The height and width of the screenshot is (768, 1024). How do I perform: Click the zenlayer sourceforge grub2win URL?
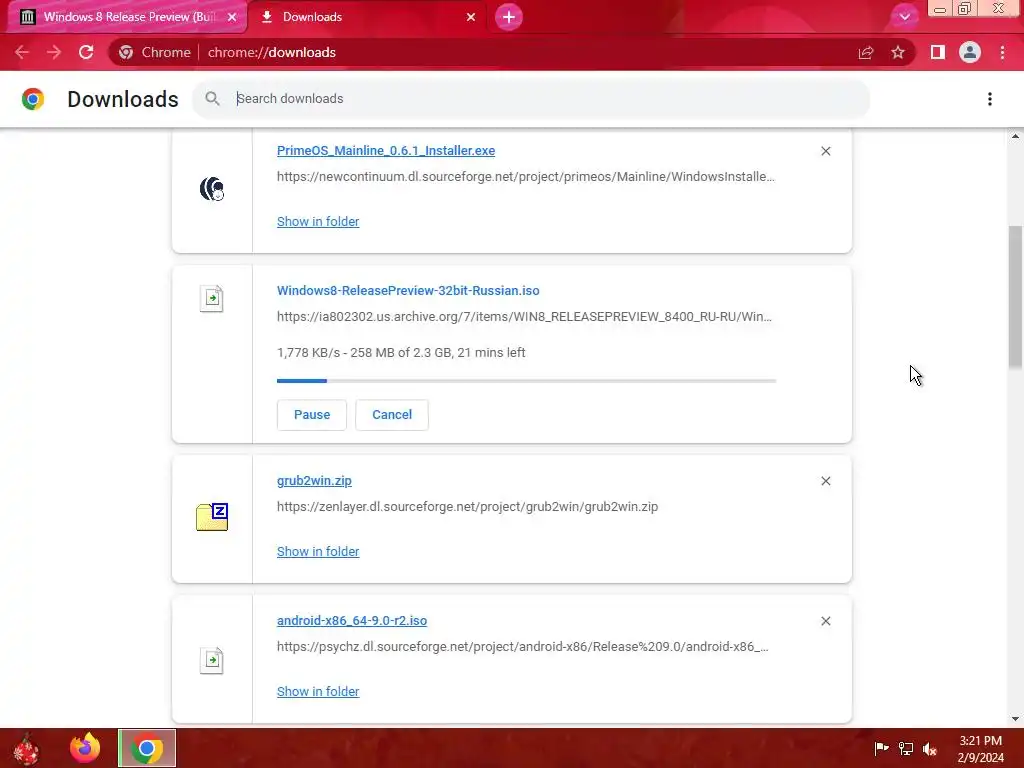pos(468,507)
